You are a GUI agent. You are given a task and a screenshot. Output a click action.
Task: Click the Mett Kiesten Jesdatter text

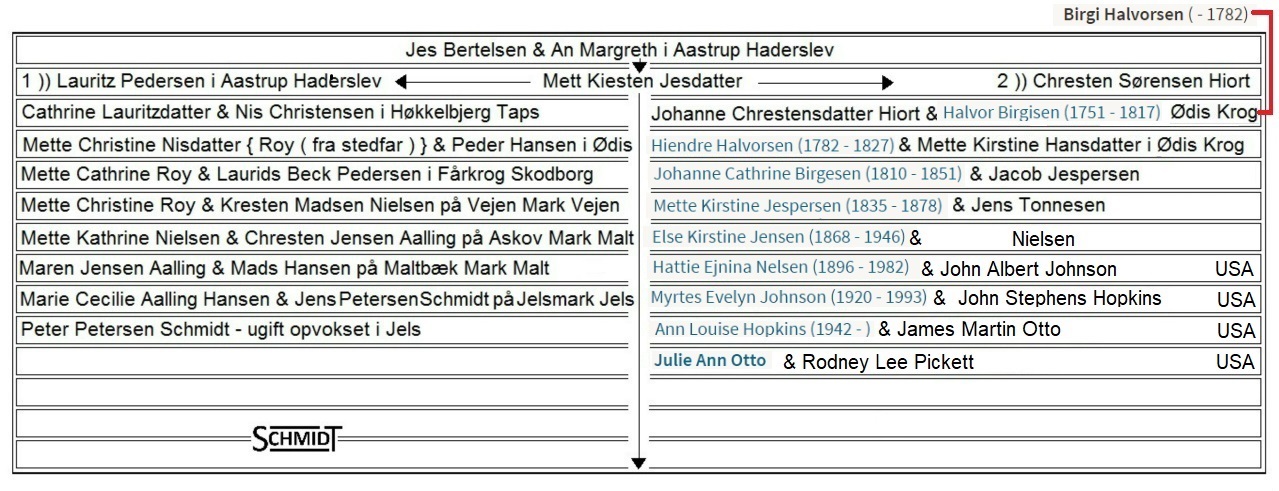coord(643,81)
